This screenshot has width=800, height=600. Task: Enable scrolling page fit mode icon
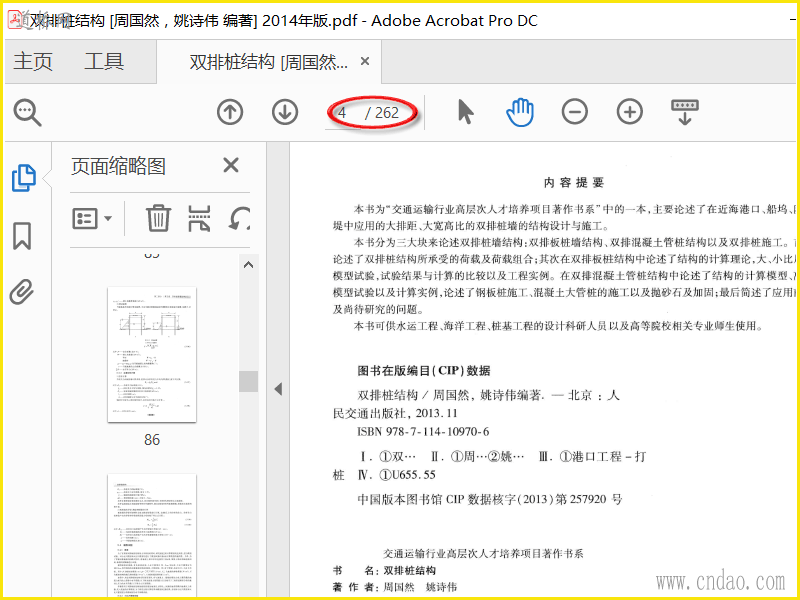point(685,112)
